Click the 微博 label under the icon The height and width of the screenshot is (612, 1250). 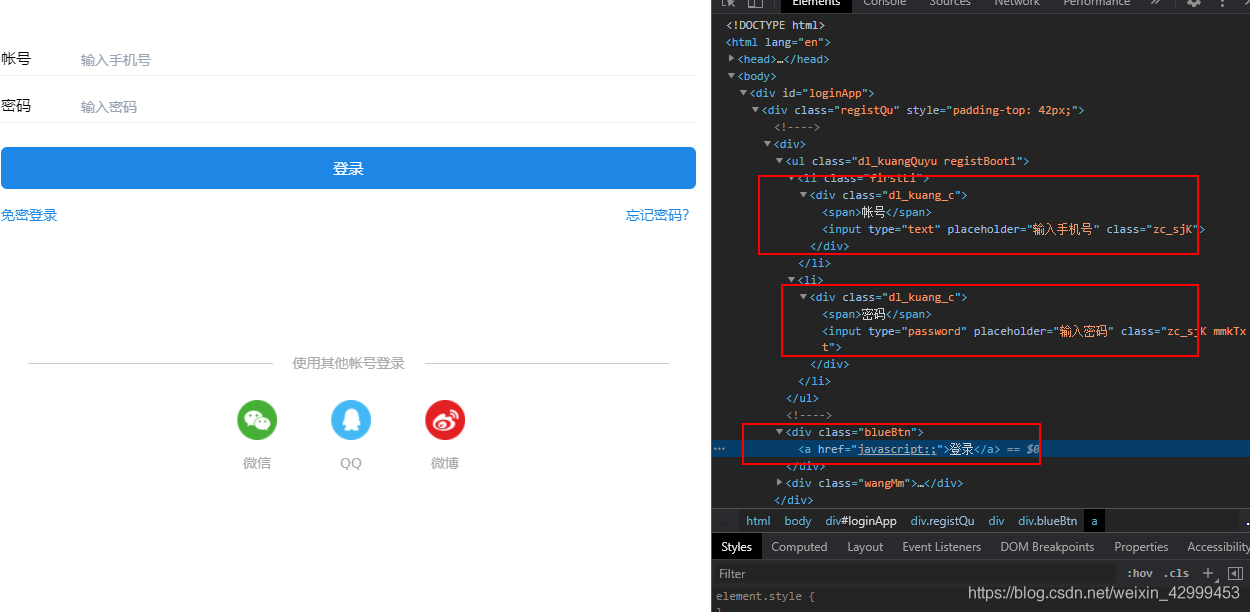(x=445, y=463)
